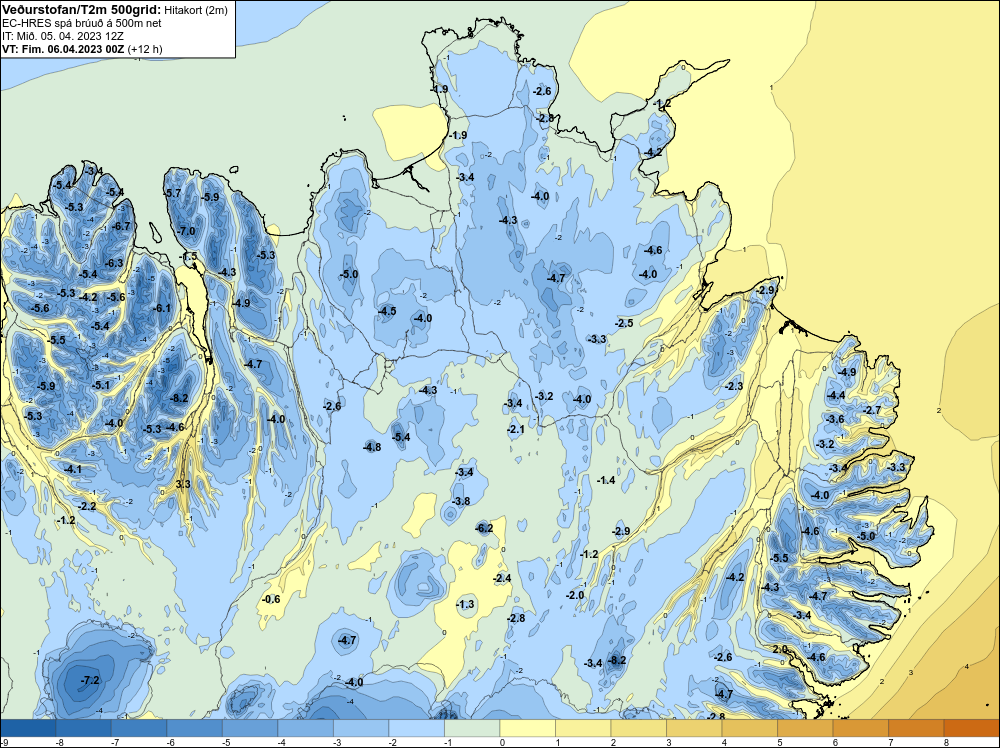Viewport: 1000px width, 748px height.
Task: Click the -4.8 temperature value
Action: tap(372, 447)
